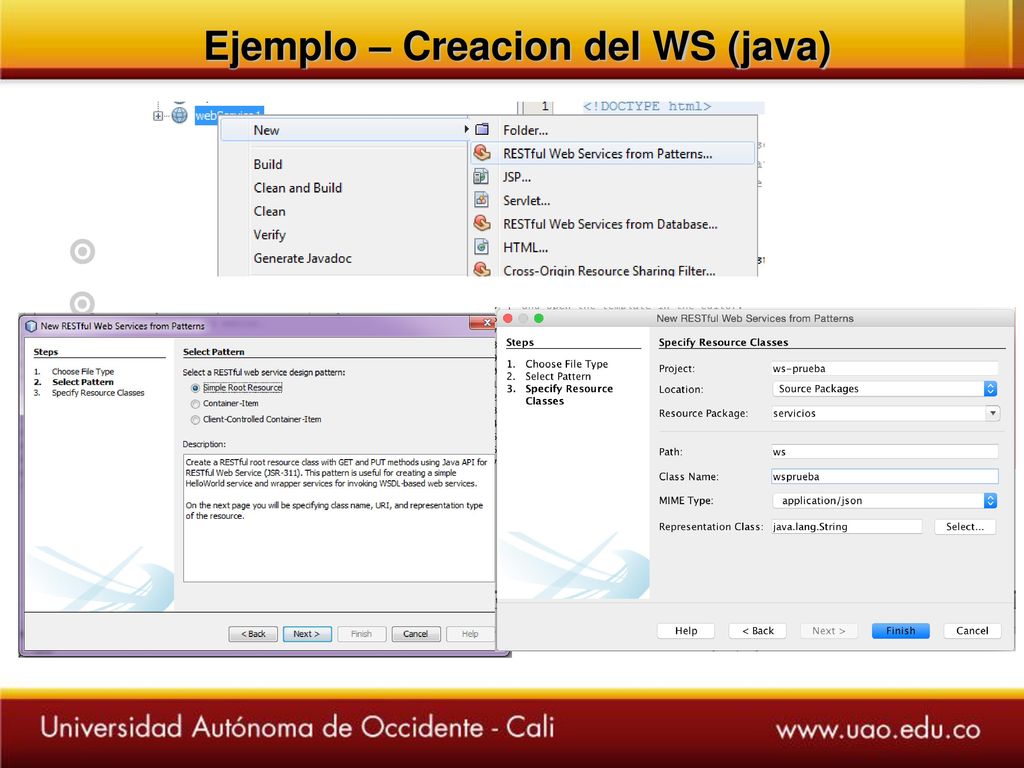This screenshot has height=768, width=1024.
Task: Click the <!DOCTYPE html> code line
Action: [x=647, y=106]
